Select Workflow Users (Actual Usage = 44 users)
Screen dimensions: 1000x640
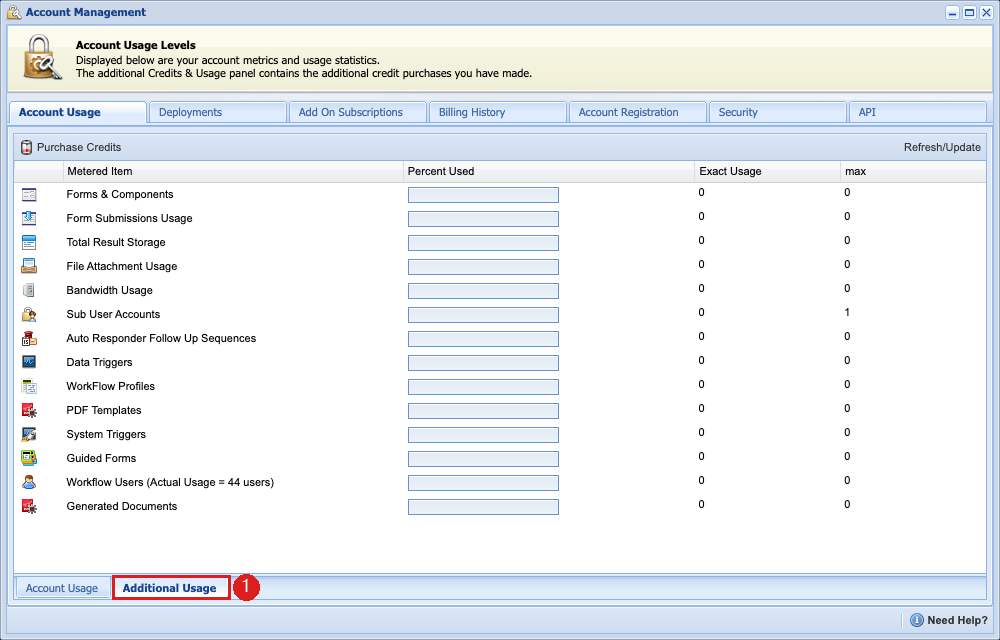170,483
